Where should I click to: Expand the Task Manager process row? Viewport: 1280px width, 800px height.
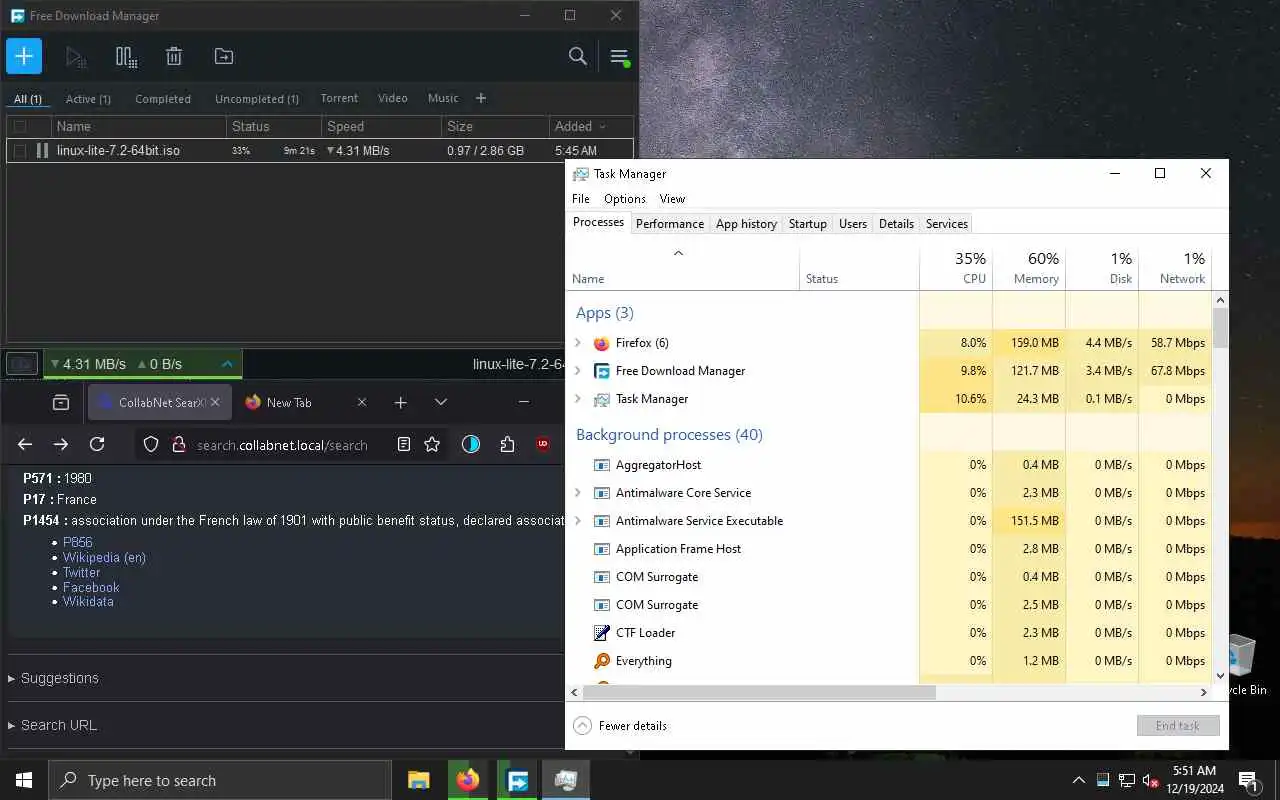pos(577,399)
